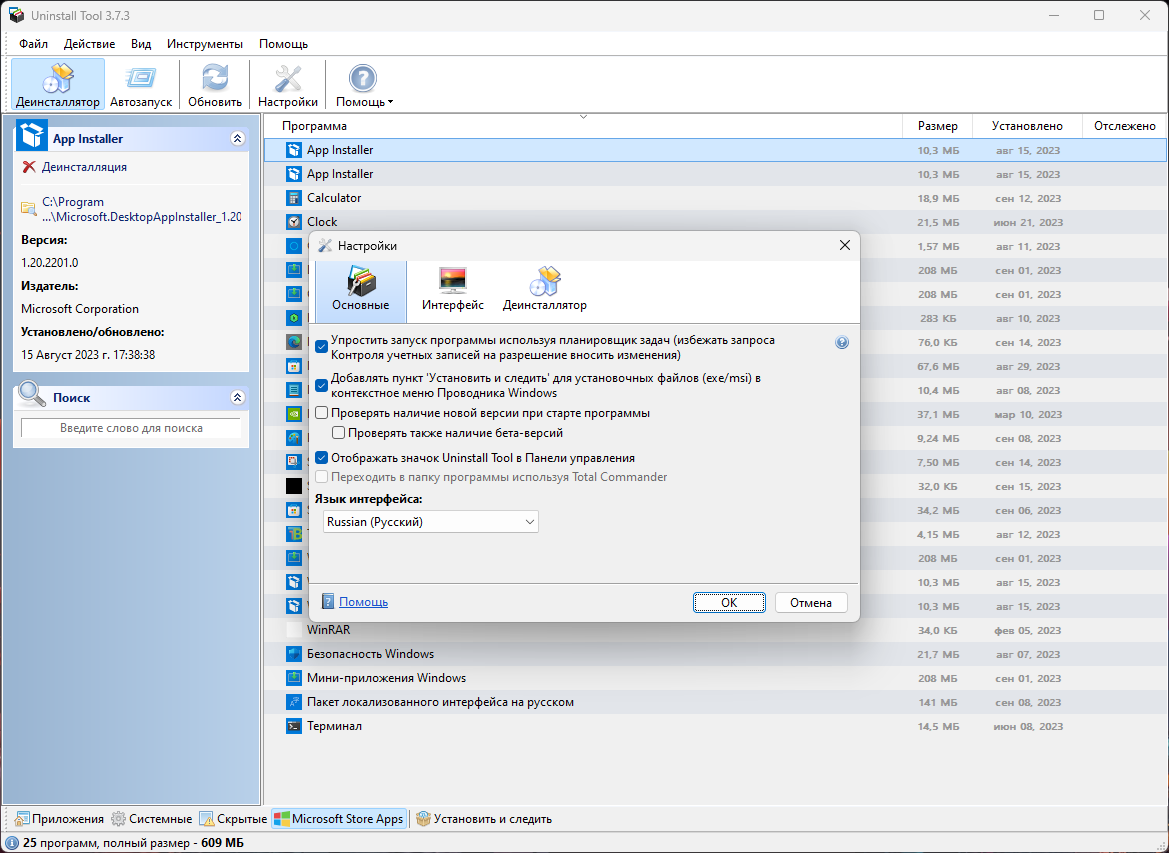This screenshot has width=1169, height=853.
Task: Select the Calculator entry in the program list
Action: coord(334,198)
